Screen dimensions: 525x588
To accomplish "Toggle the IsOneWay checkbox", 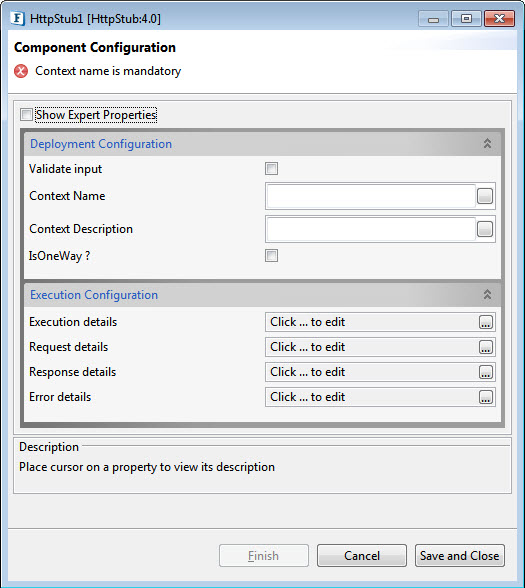I will pyautogui.click(x=272, y=256).
